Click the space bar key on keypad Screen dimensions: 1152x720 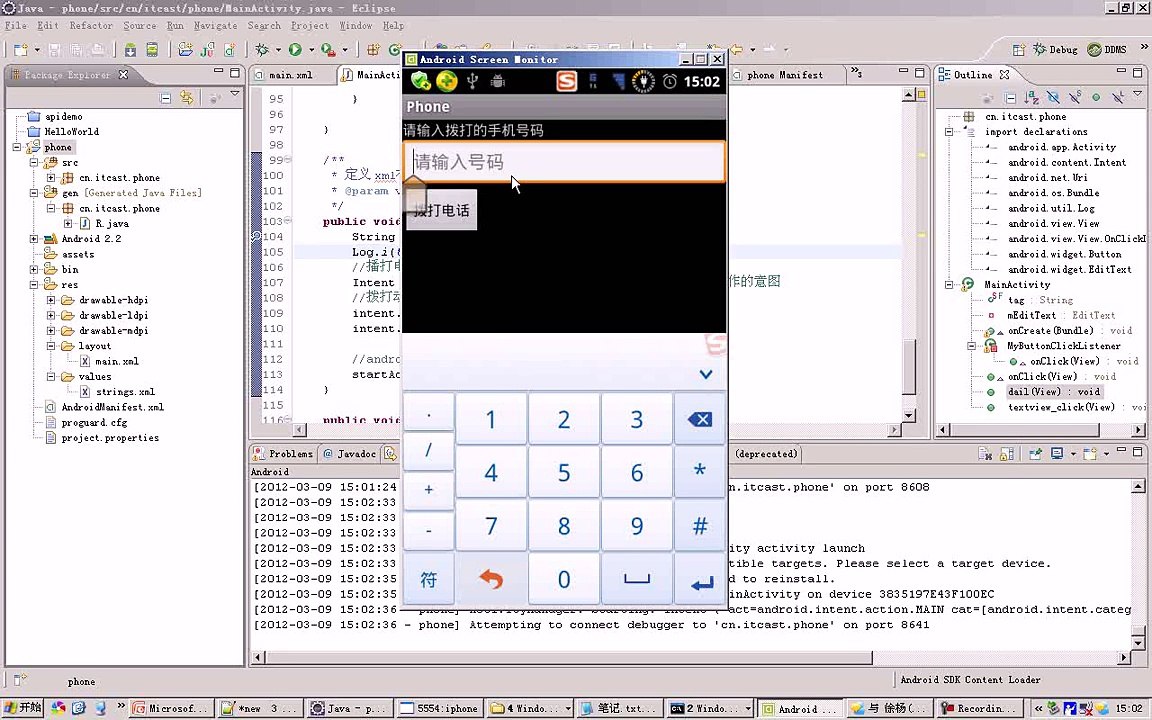(x=636, y=580)
